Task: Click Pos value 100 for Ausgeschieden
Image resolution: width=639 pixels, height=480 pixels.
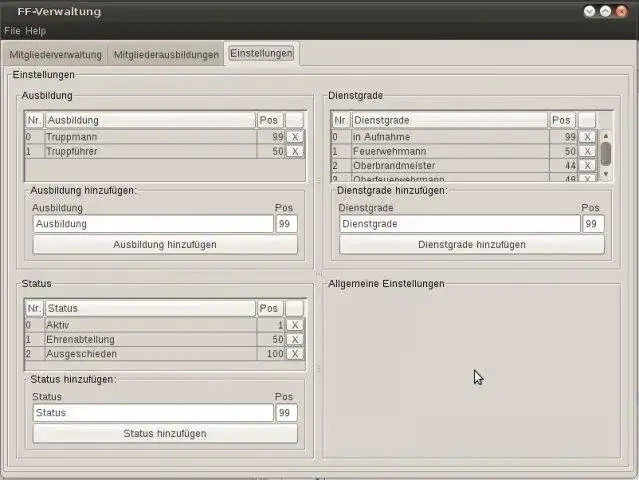Action: pos(271,354)
